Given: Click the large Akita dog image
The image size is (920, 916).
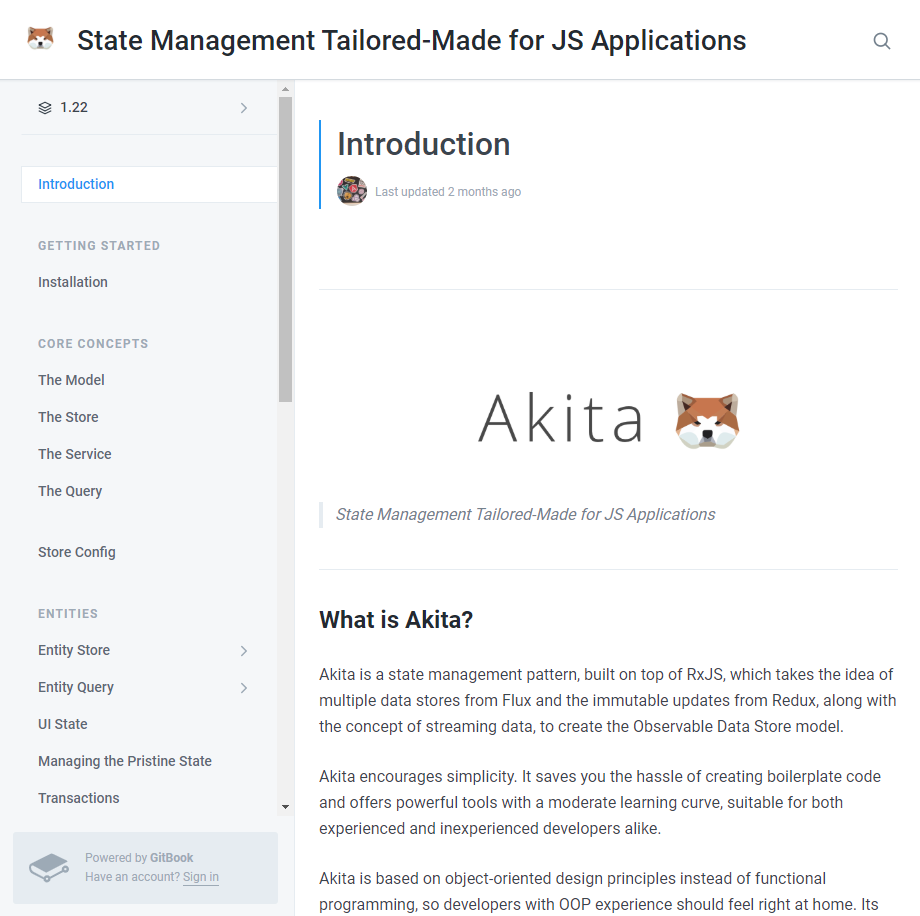Looking at the screenshot, I should (x=707, y=420).
